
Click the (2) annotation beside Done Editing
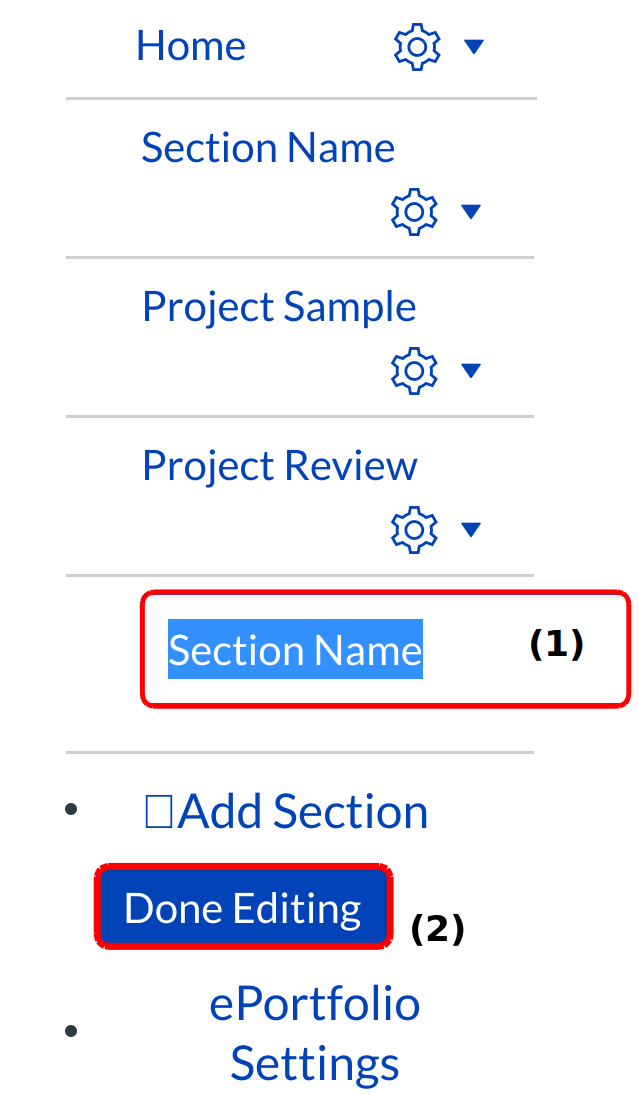tap(438, 930)
